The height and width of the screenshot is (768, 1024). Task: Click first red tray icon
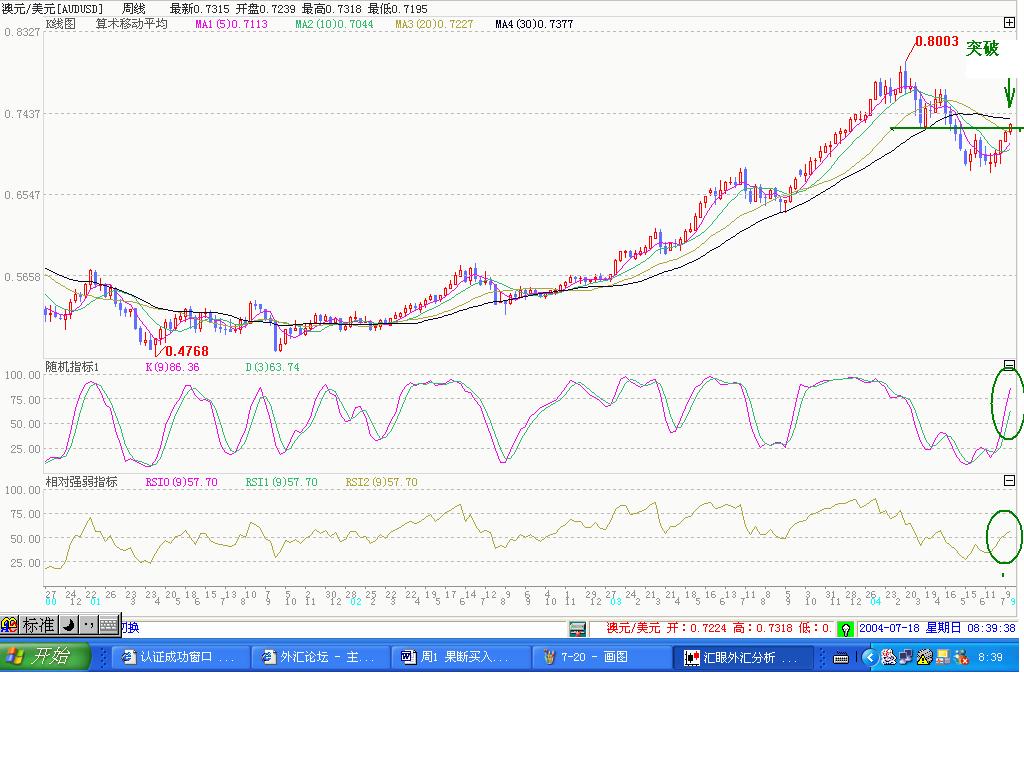coord(888,657)
